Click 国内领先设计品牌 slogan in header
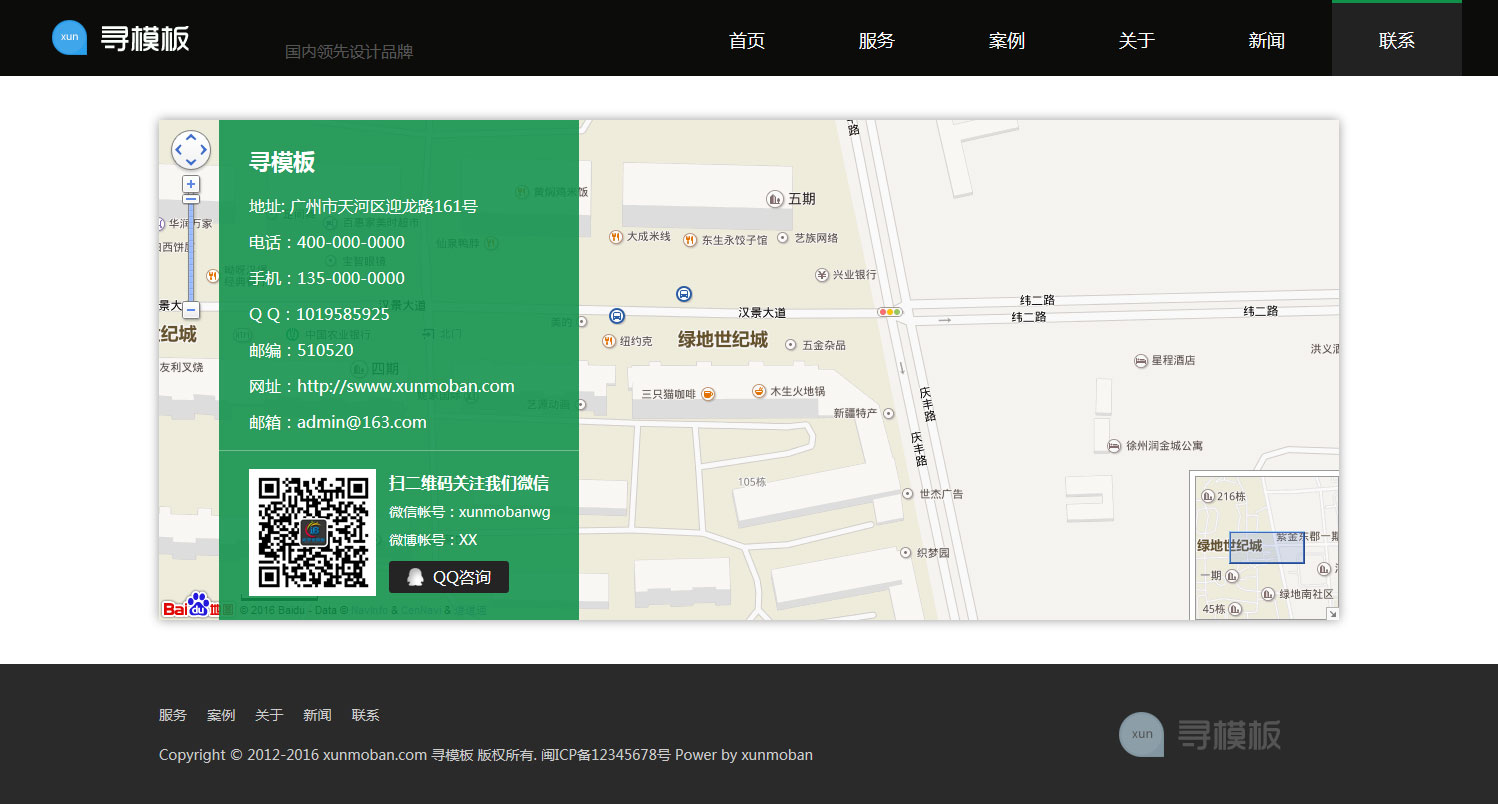The height and width of the screenshot is (804, 1498). tap(349, 52)
